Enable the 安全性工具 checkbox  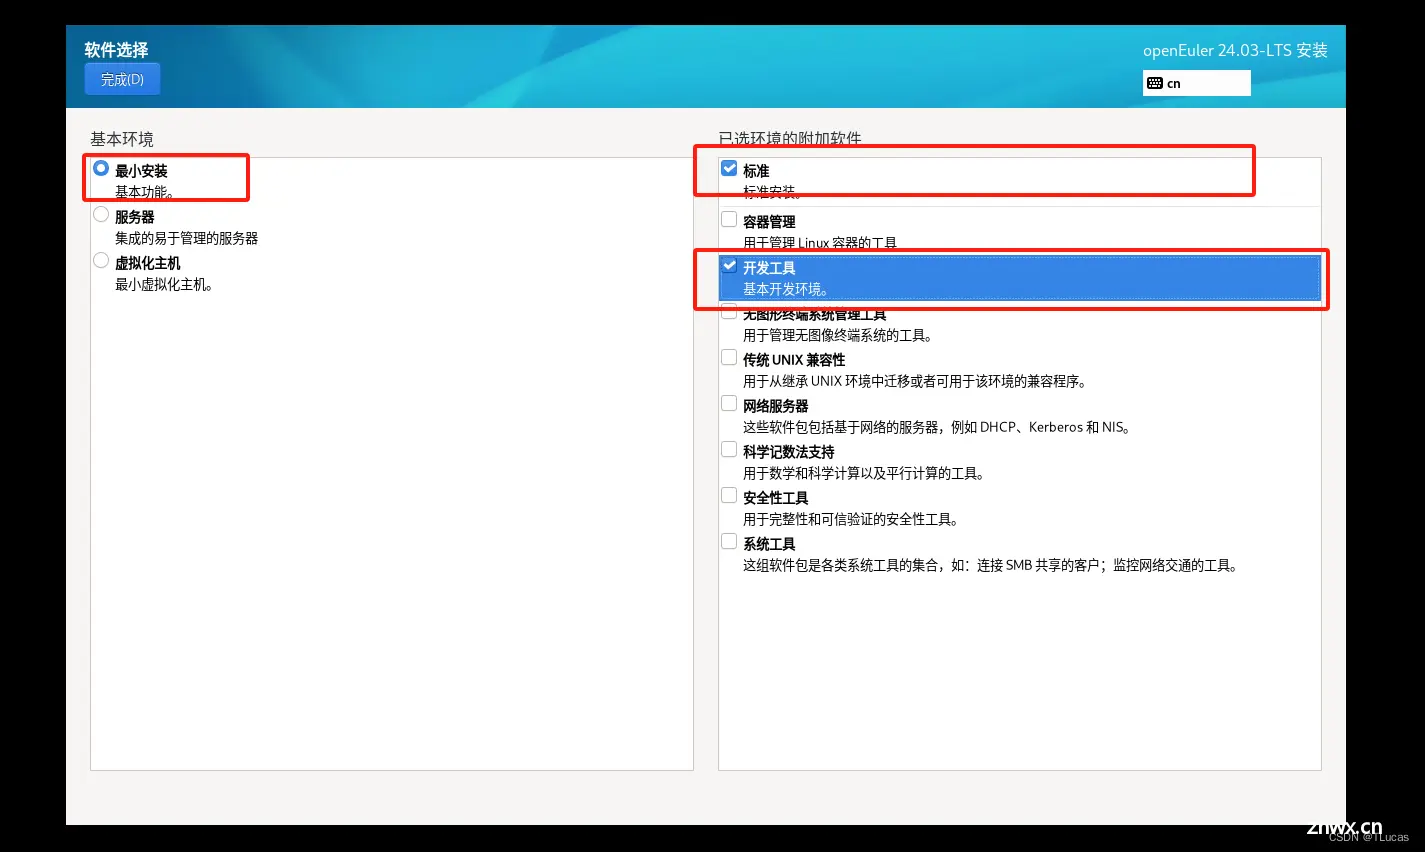729,495
